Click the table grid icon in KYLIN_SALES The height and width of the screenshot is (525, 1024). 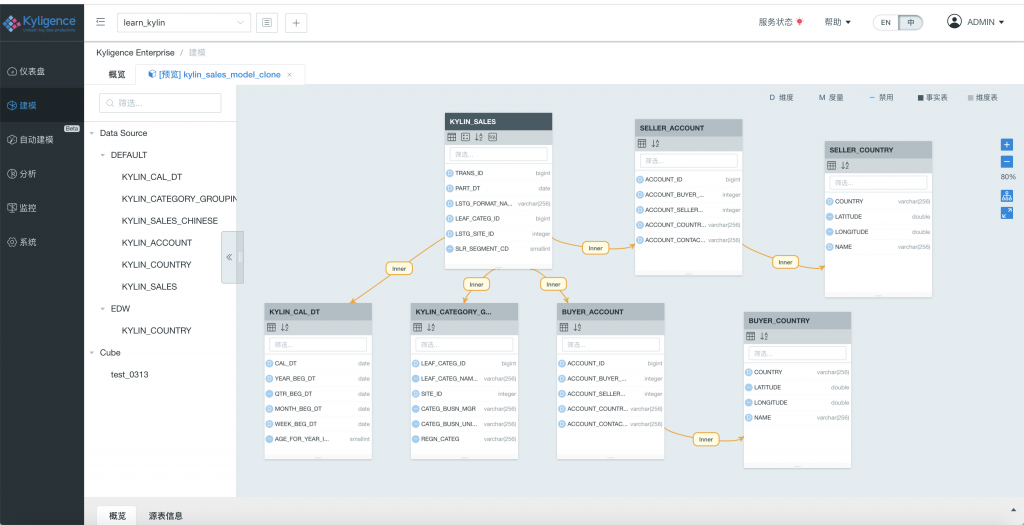tap(452, 137)
